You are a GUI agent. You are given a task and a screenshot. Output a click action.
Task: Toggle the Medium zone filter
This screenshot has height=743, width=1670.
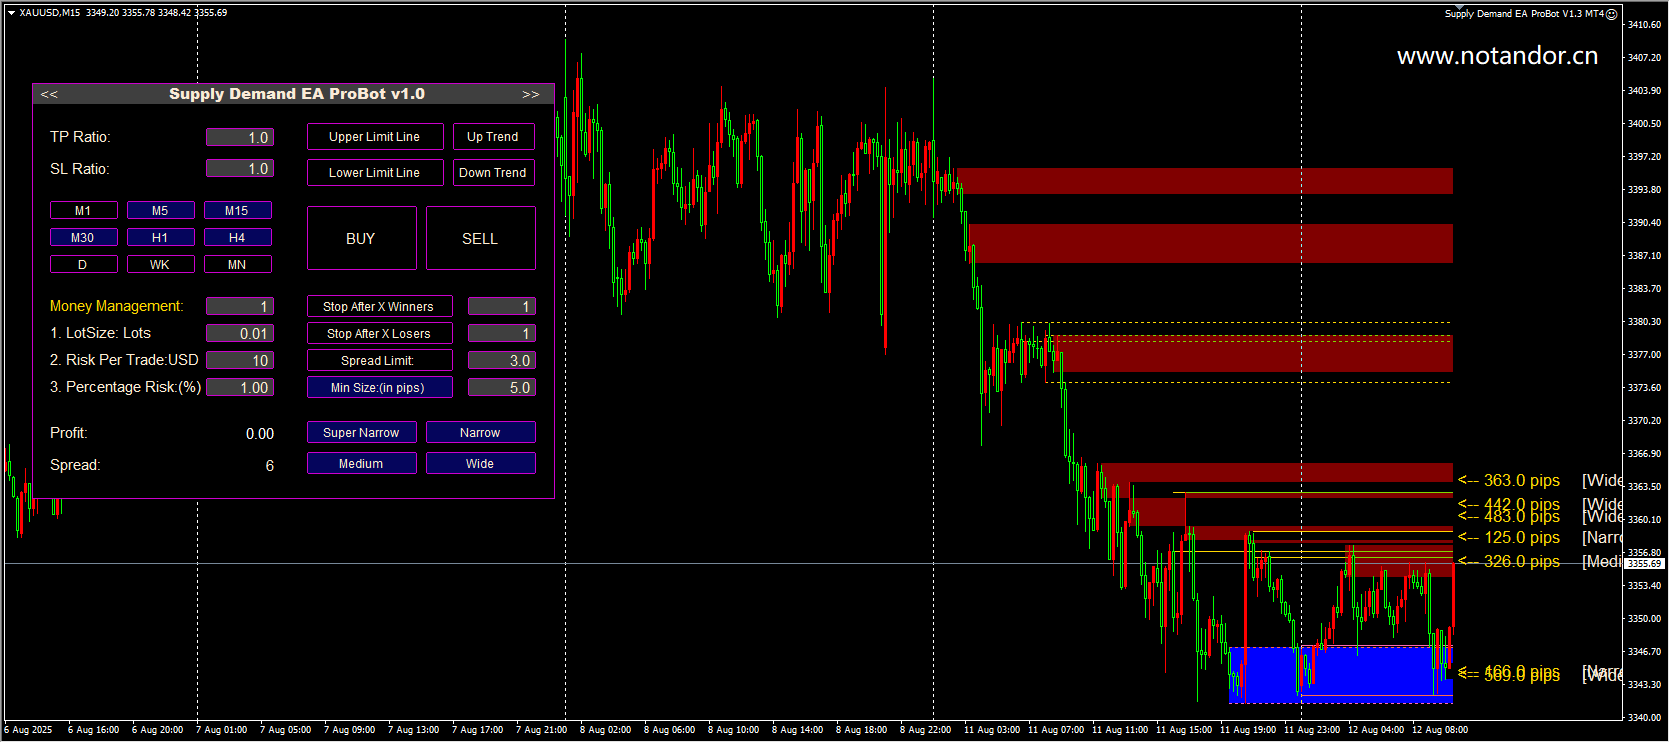click(361, 464)
